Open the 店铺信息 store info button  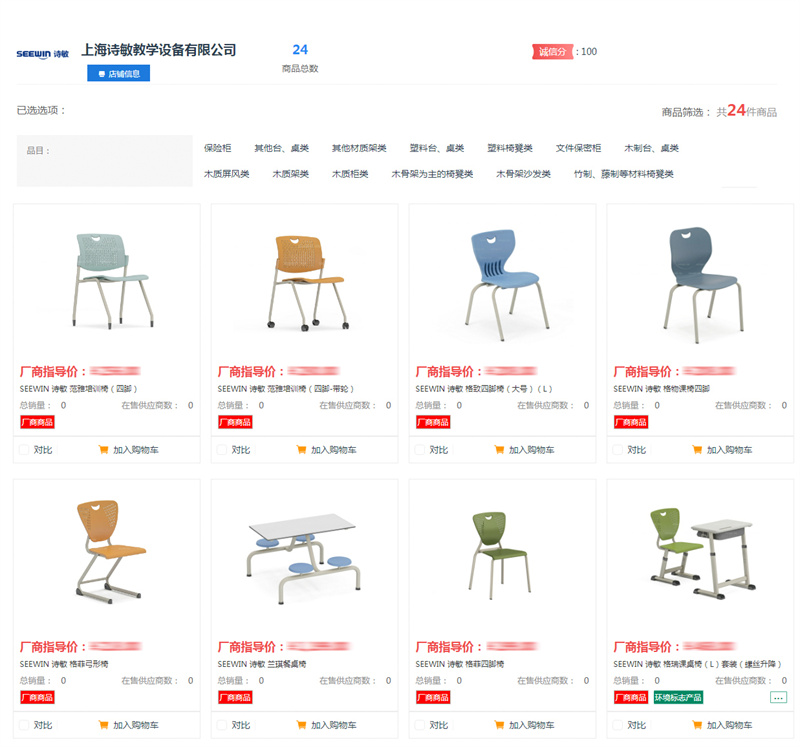(118, 73)
